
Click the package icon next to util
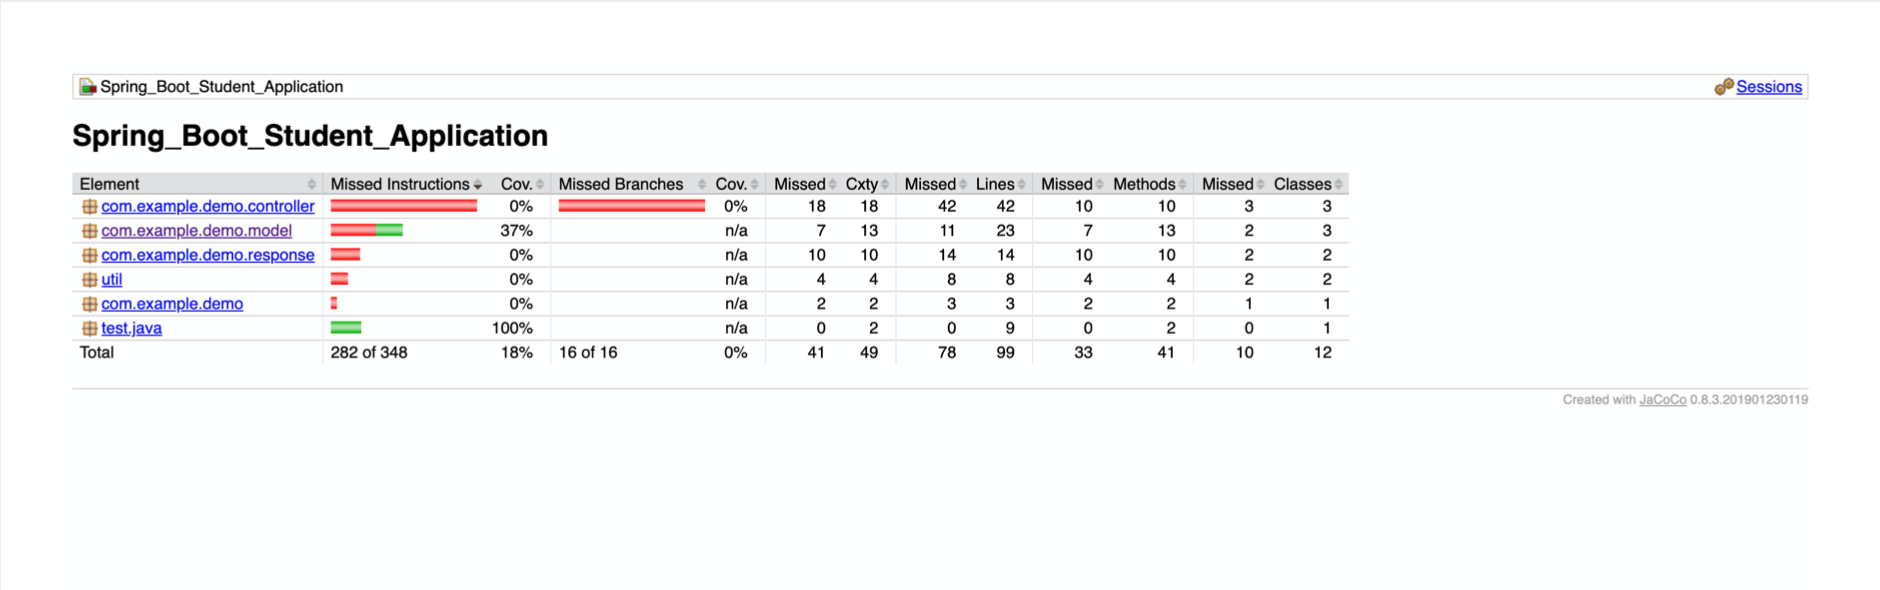[x=88, y=279]
